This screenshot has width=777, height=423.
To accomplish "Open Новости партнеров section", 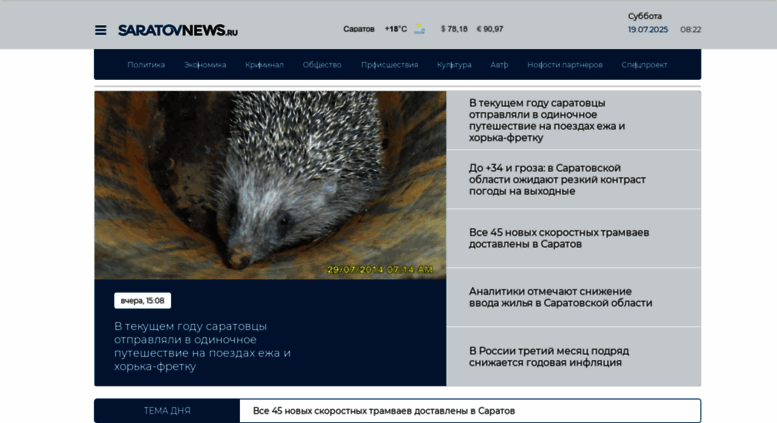I will pyautogui.click(x=565, y=65).
